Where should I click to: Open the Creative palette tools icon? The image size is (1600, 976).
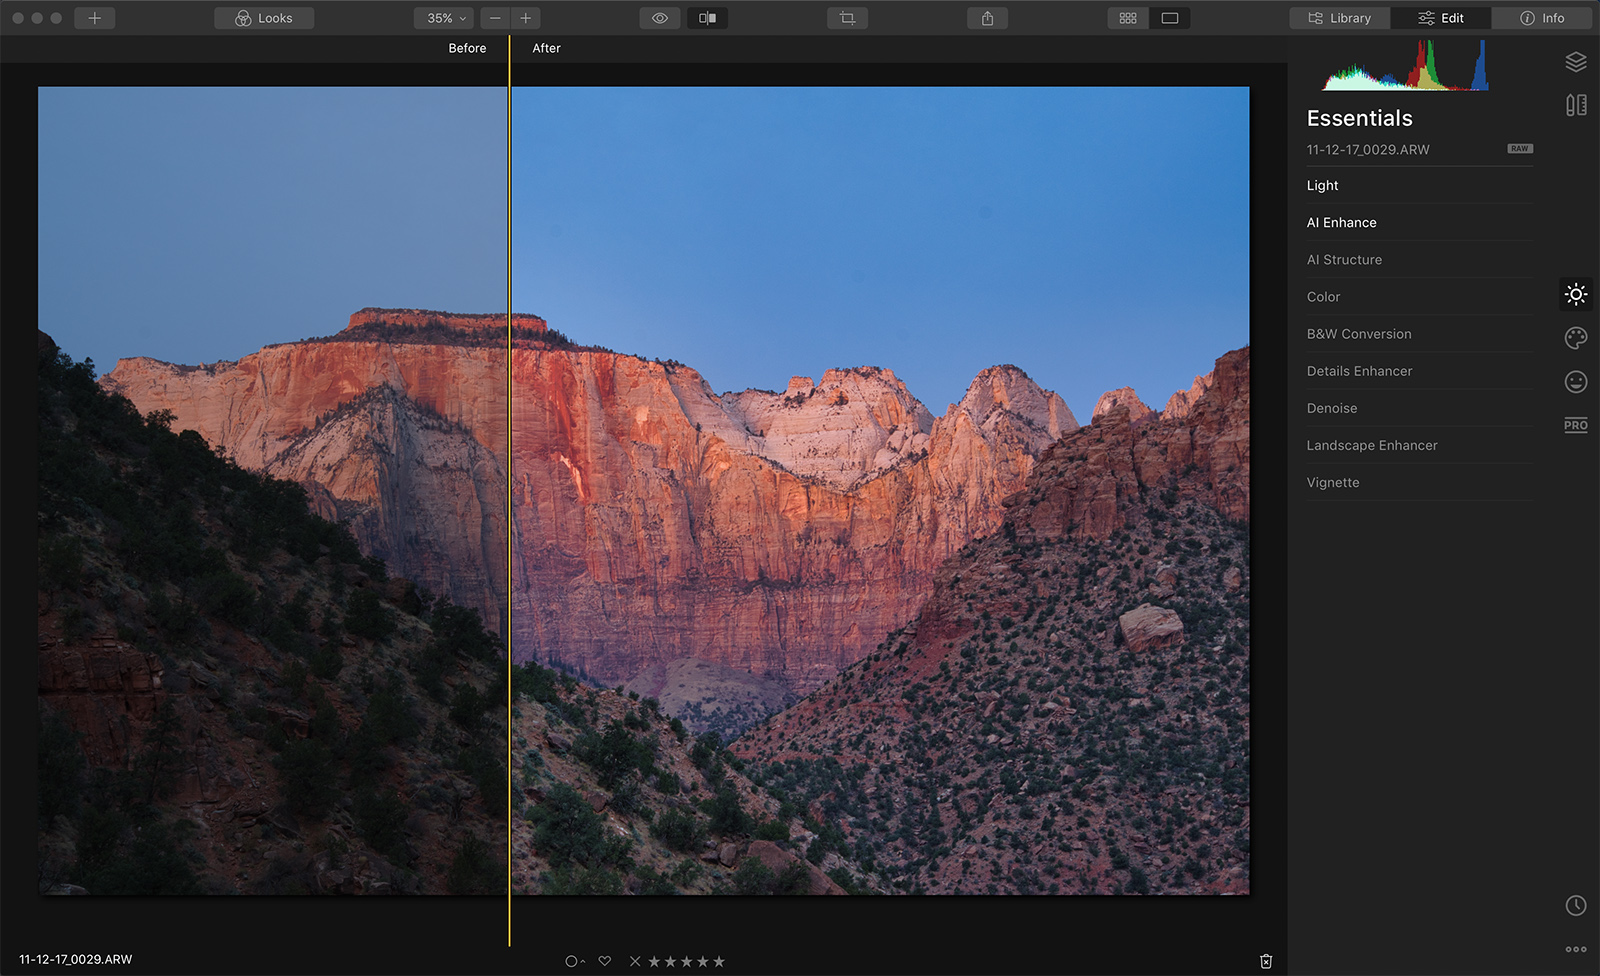[1576, 338]
